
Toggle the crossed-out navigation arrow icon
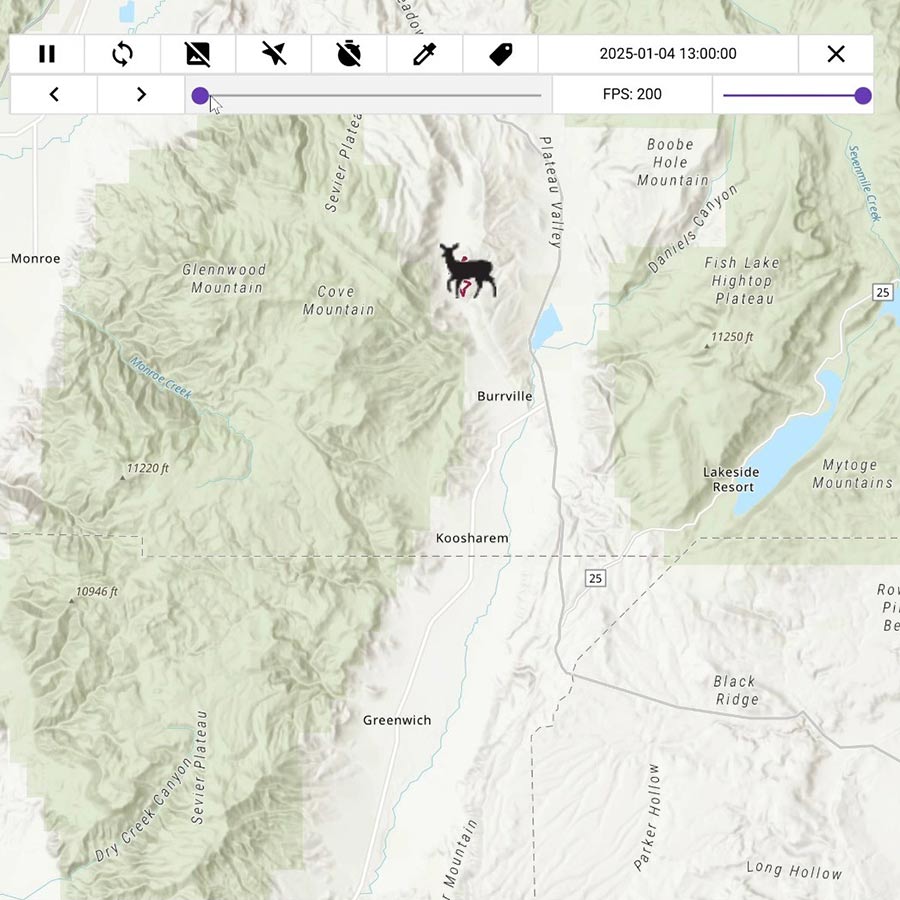coord(273,54)
